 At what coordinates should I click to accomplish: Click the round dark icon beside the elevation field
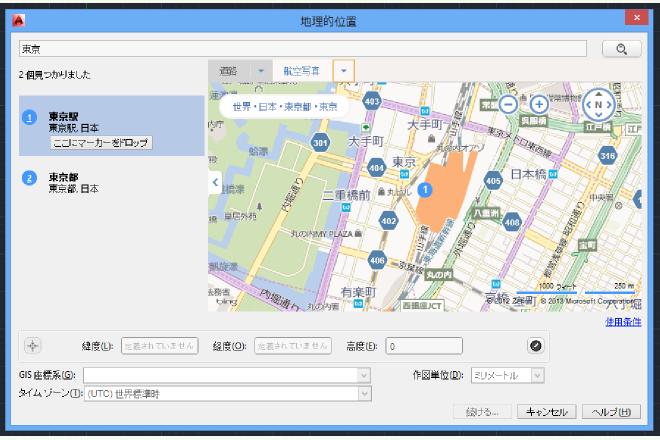(535, 346)
